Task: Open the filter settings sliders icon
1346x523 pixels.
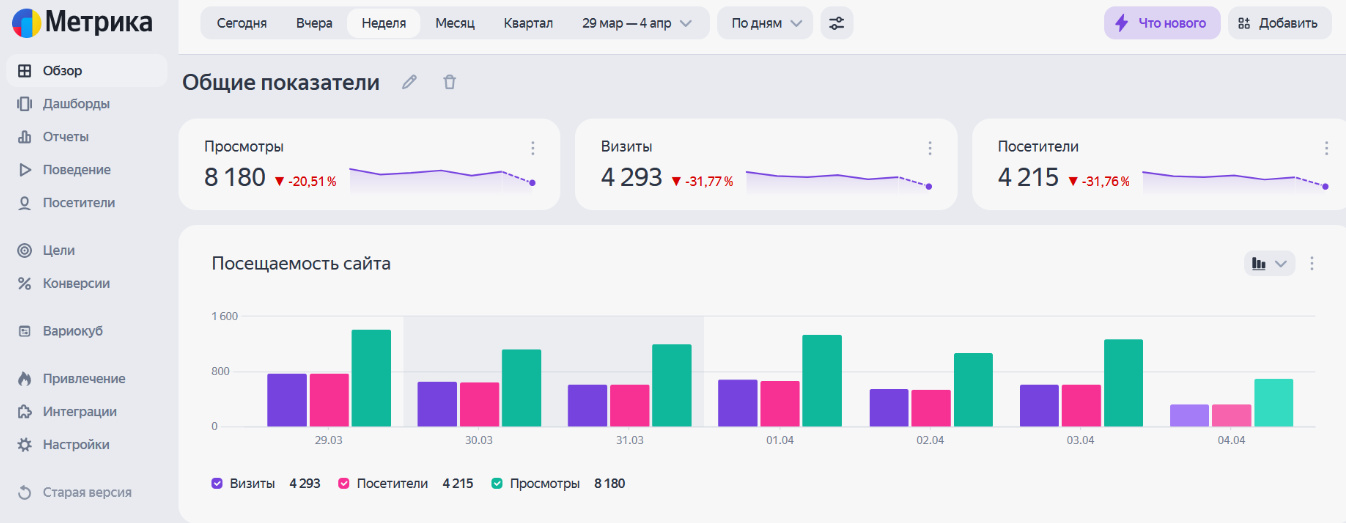Action: click(837, 23)
